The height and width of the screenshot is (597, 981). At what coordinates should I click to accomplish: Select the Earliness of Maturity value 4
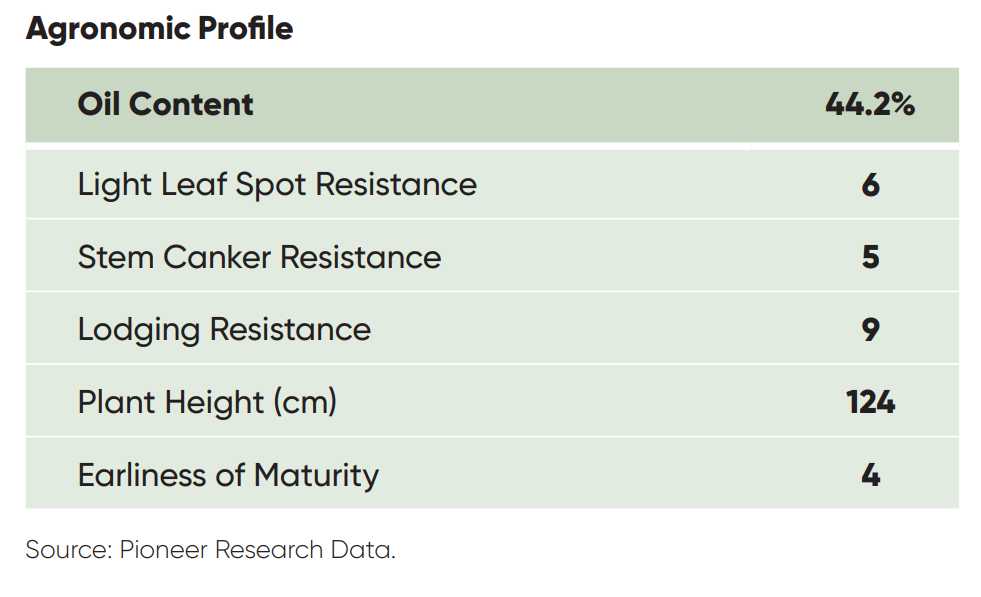(x=870, y=474)
